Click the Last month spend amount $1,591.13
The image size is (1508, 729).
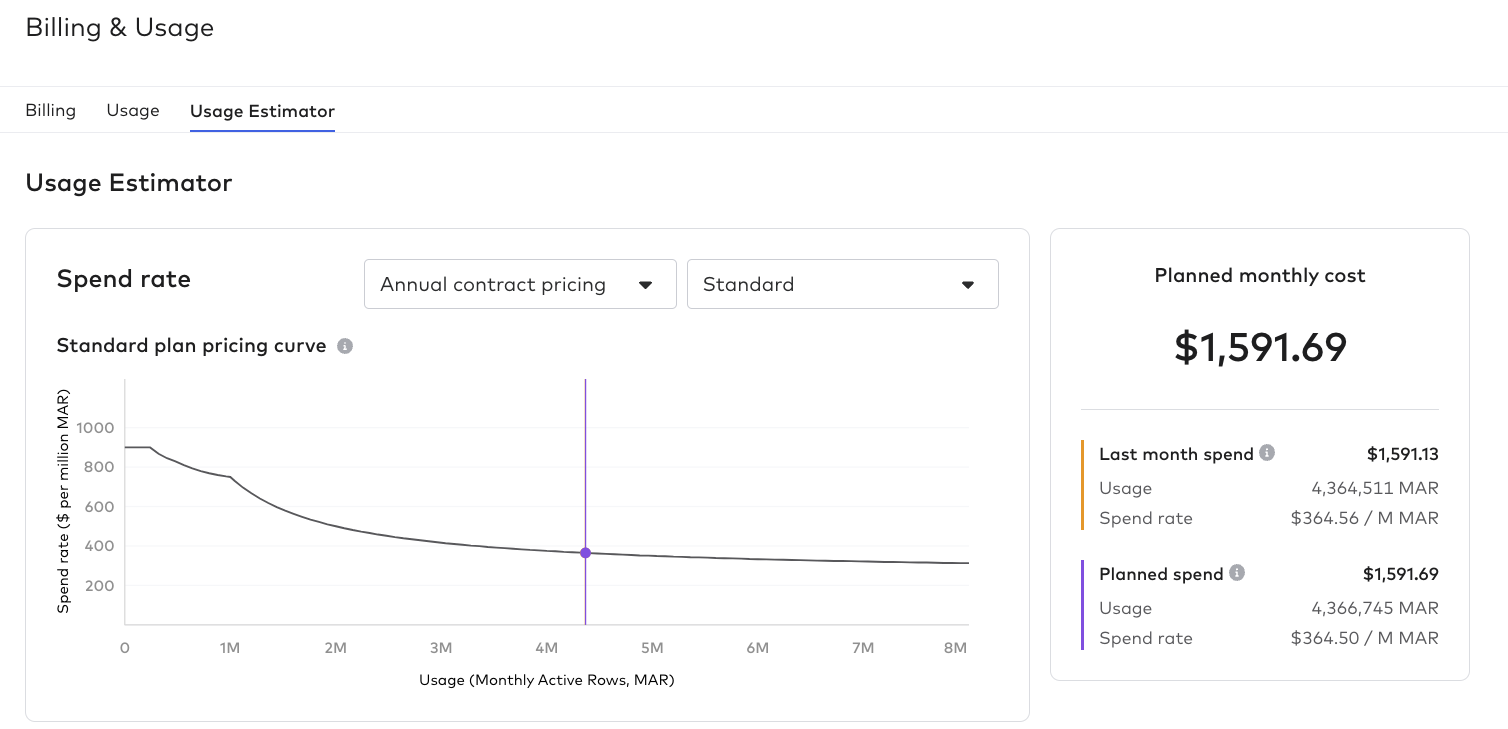1402,454
